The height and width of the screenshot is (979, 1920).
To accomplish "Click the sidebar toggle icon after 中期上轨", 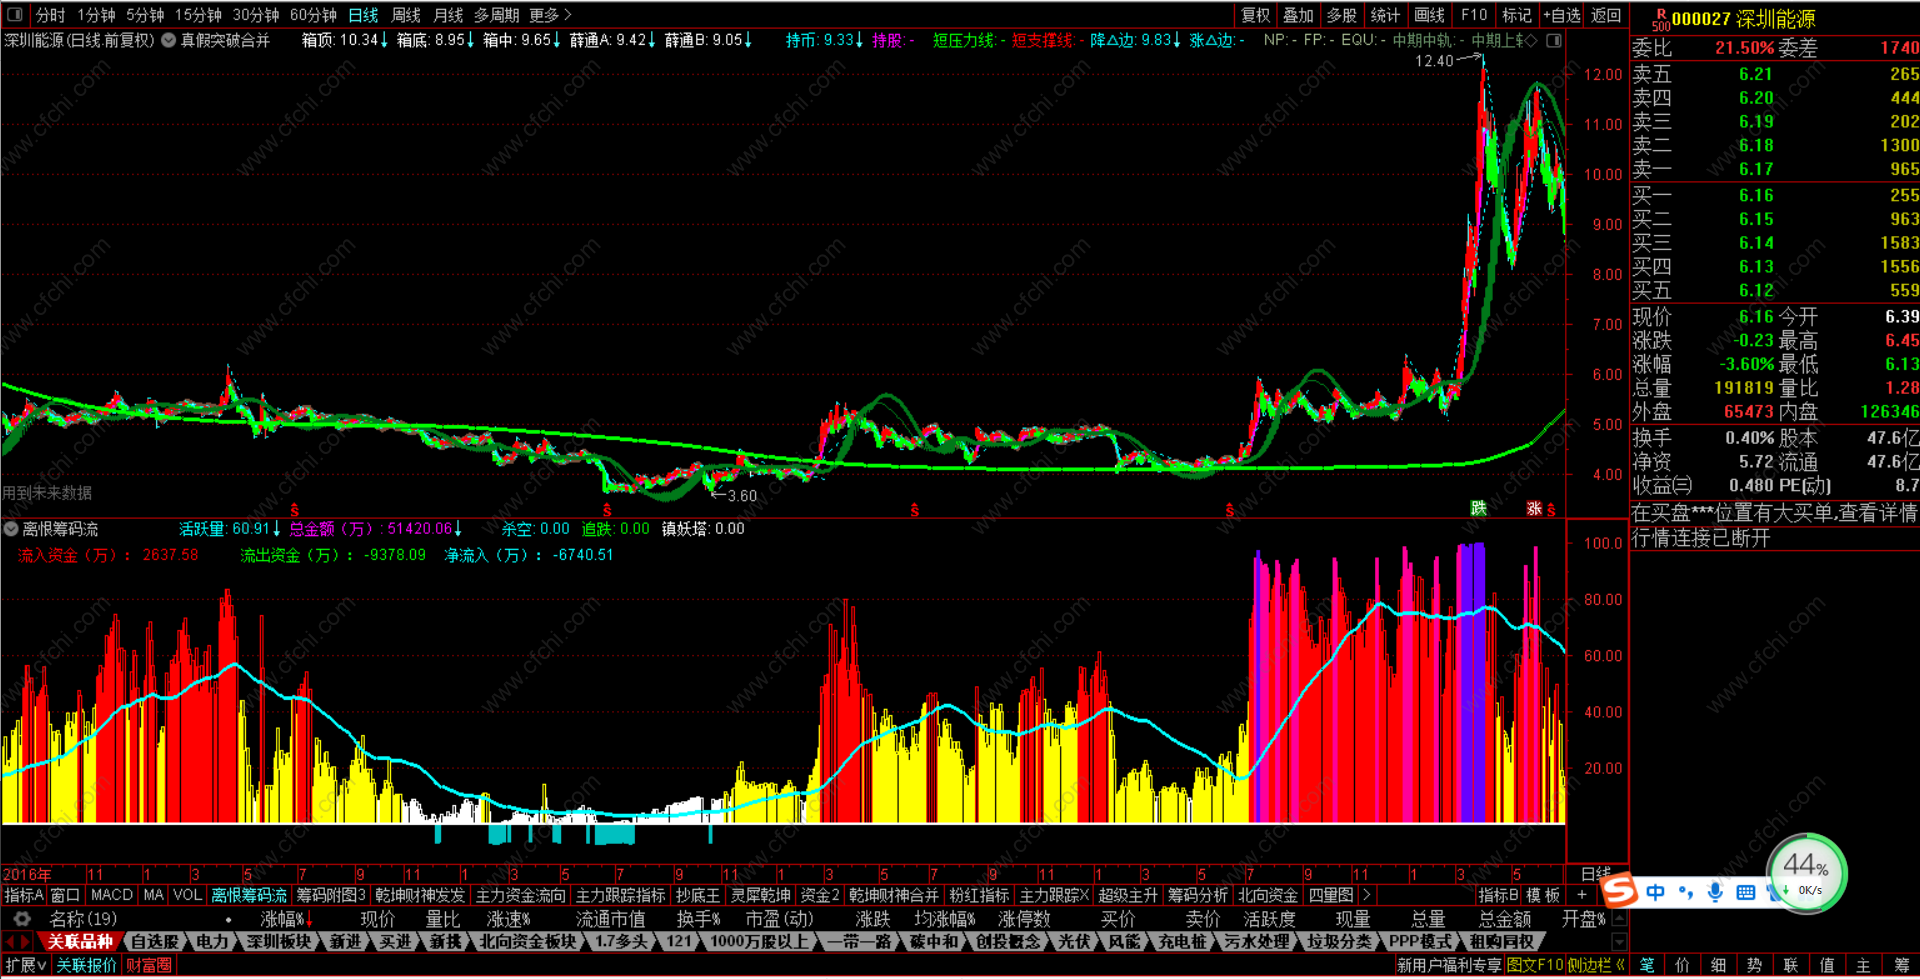I will (x=1554, y=40).
